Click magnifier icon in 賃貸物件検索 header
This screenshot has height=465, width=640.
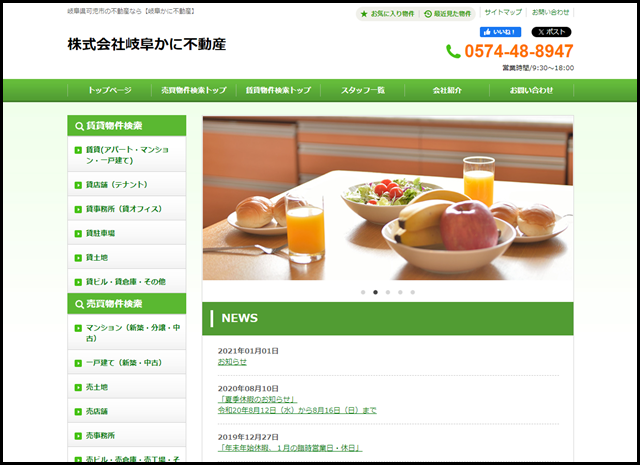(x=79, y=126)
